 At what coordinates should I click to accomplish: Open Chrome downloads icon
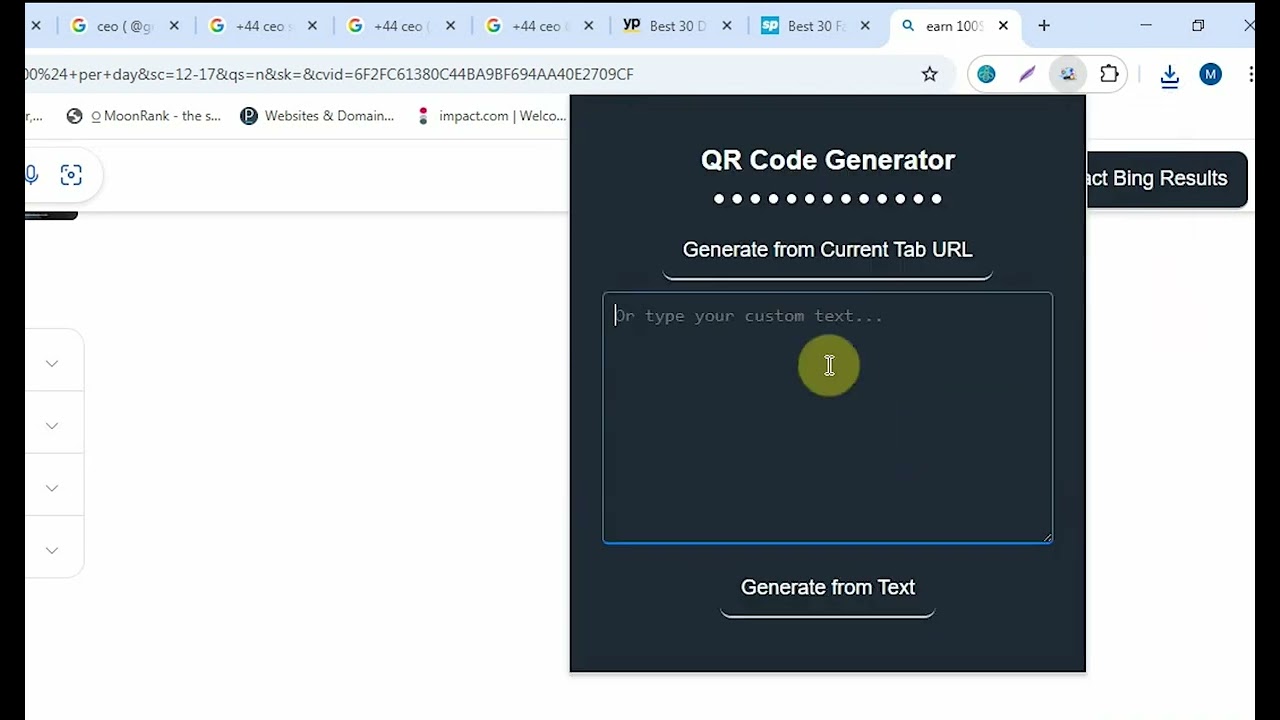pyautogui.click(x=1169, y=75)
